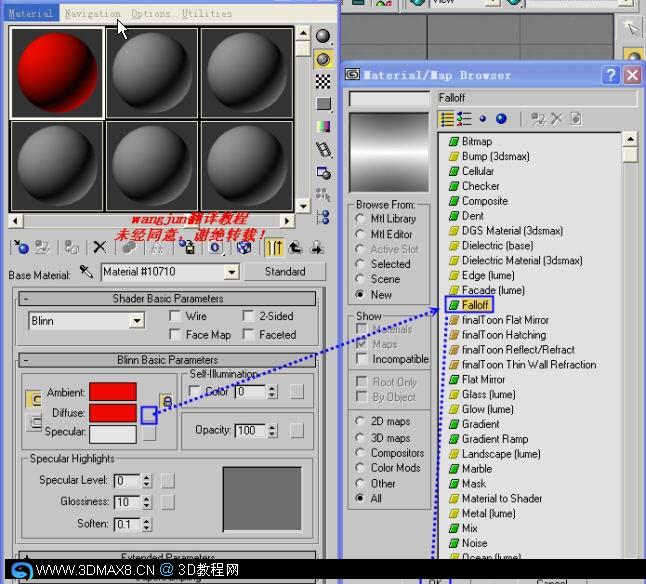Viewport: 646px width, 584px height.
Task: Switch browser to View Small Icons
Action: click(x=482, y=119)
